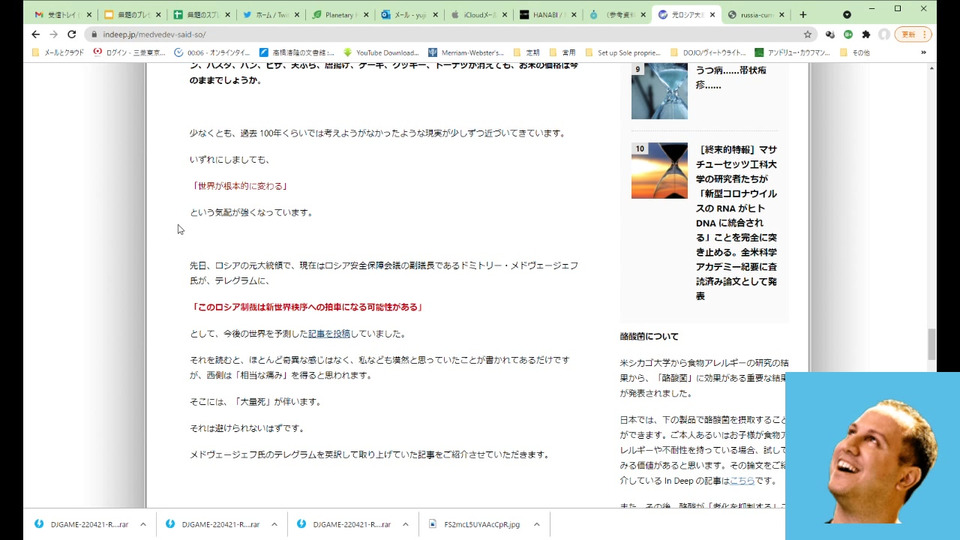Open the Extensions puzzle icon
The width and height of the screenshot is (960, 540).
866,34
